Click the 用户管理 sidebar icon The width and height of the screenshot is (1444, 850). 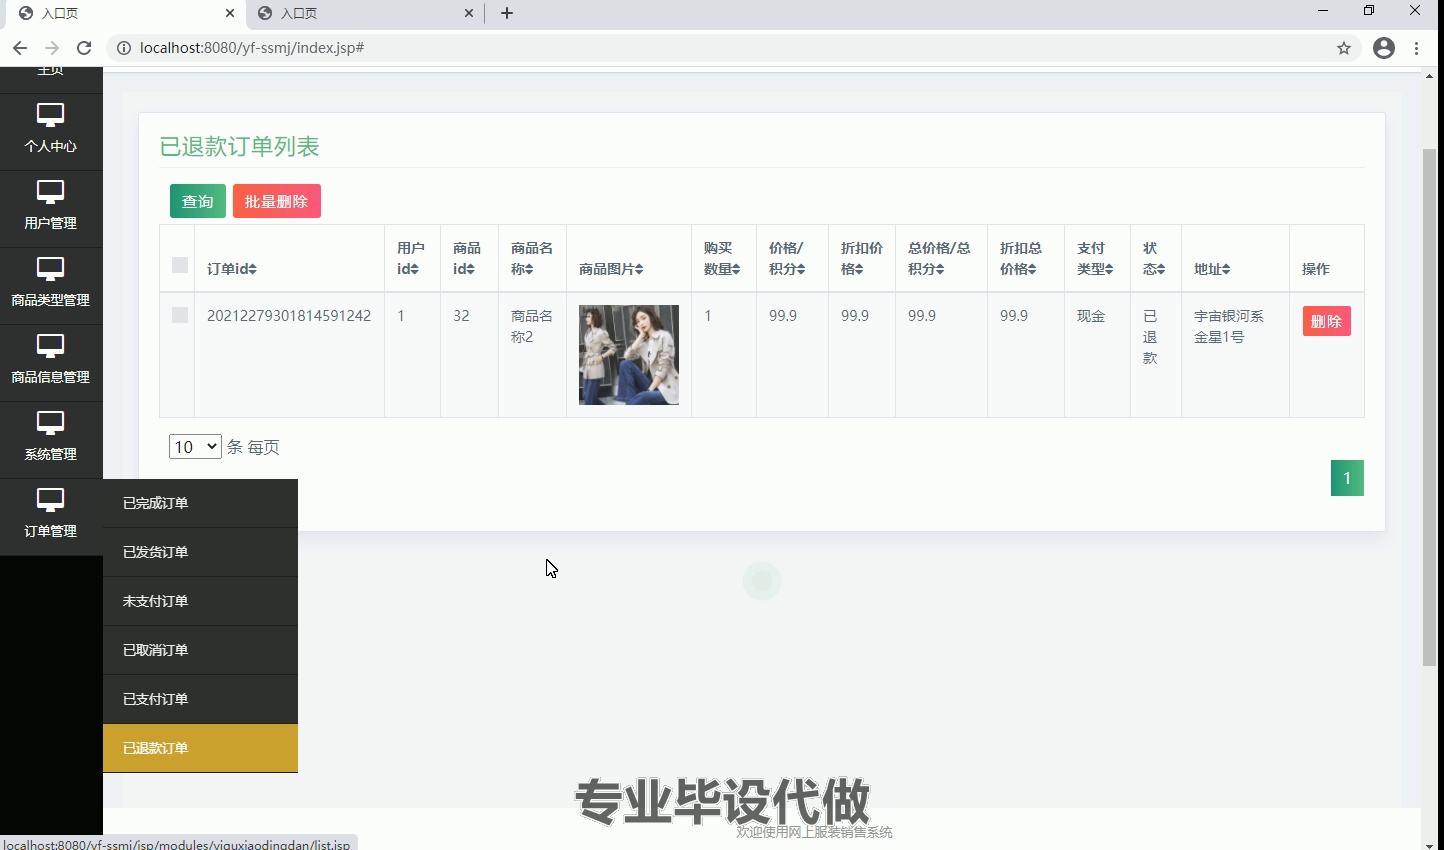coord(50,192)
